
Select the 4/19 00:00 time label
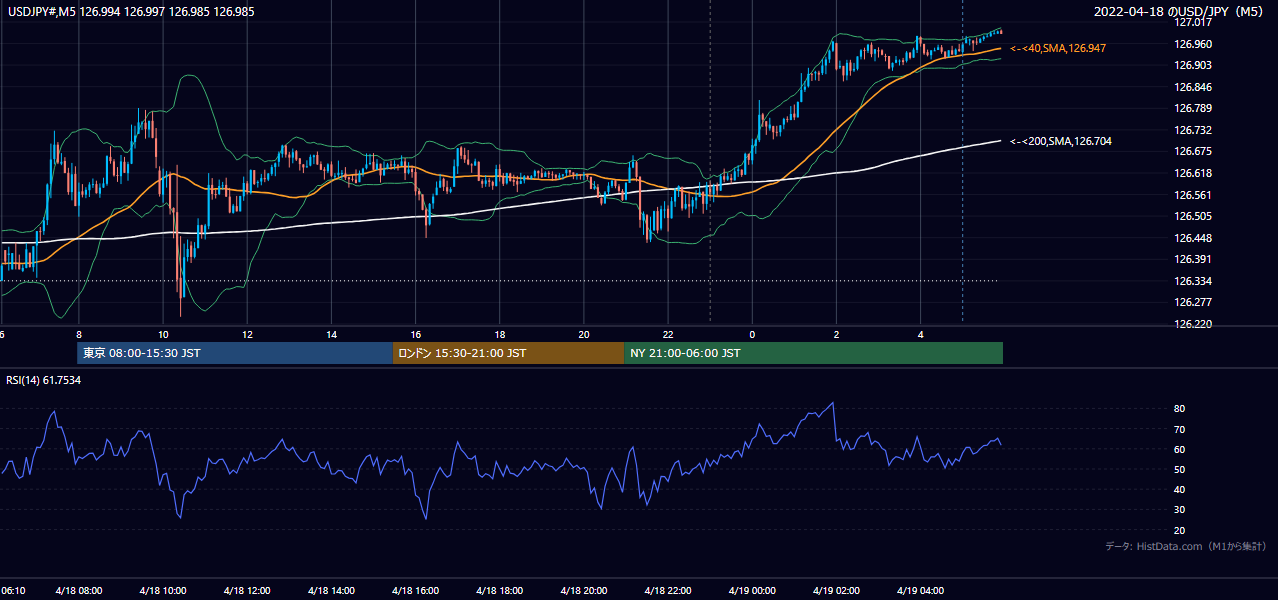(x=753, y=591)
